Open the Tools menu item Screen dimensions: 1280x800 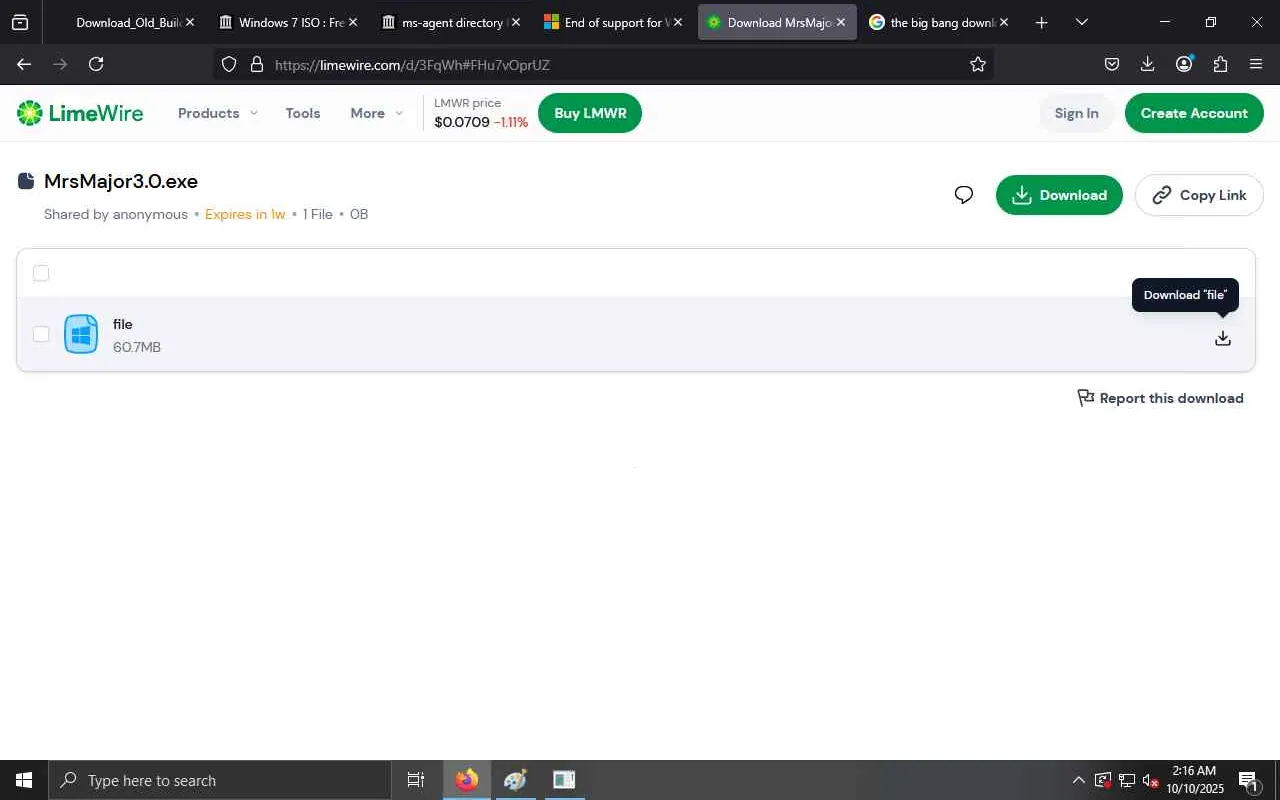(303, 113)
